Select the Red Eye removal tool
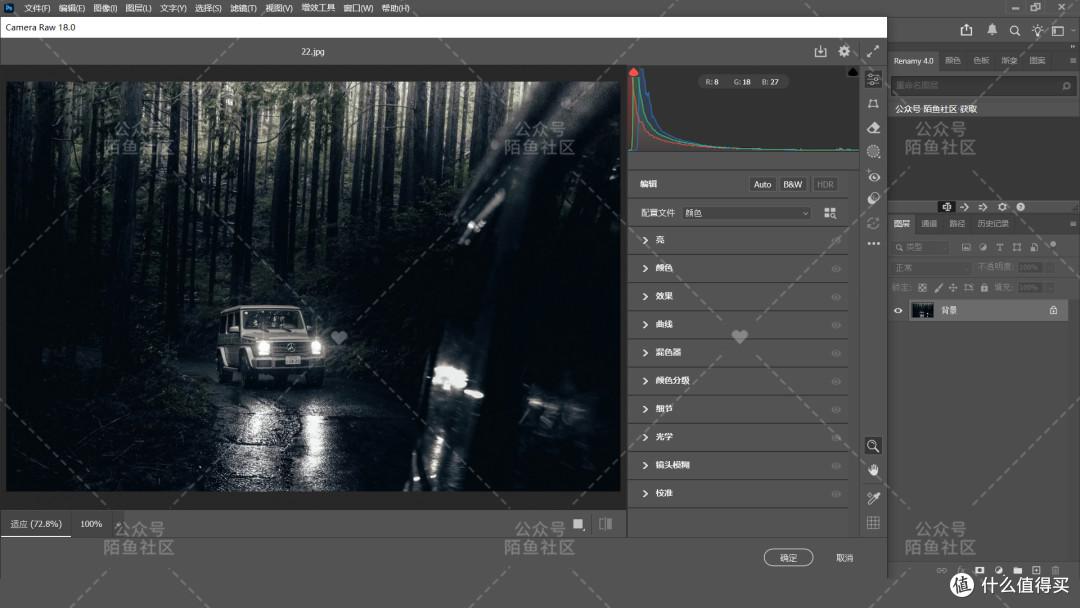 873,176
